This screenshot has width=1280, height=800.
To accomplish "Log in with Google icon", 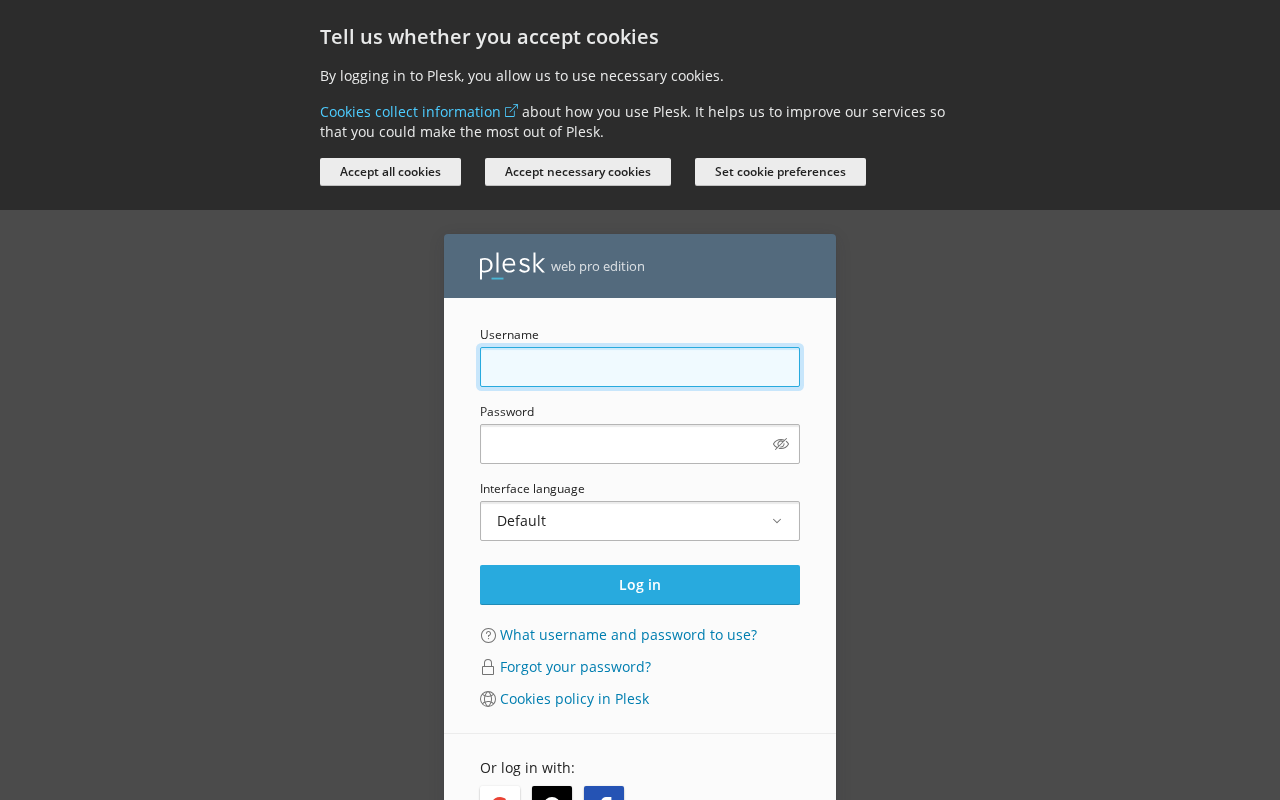I will pyautogui.click(x=500, y=793).
